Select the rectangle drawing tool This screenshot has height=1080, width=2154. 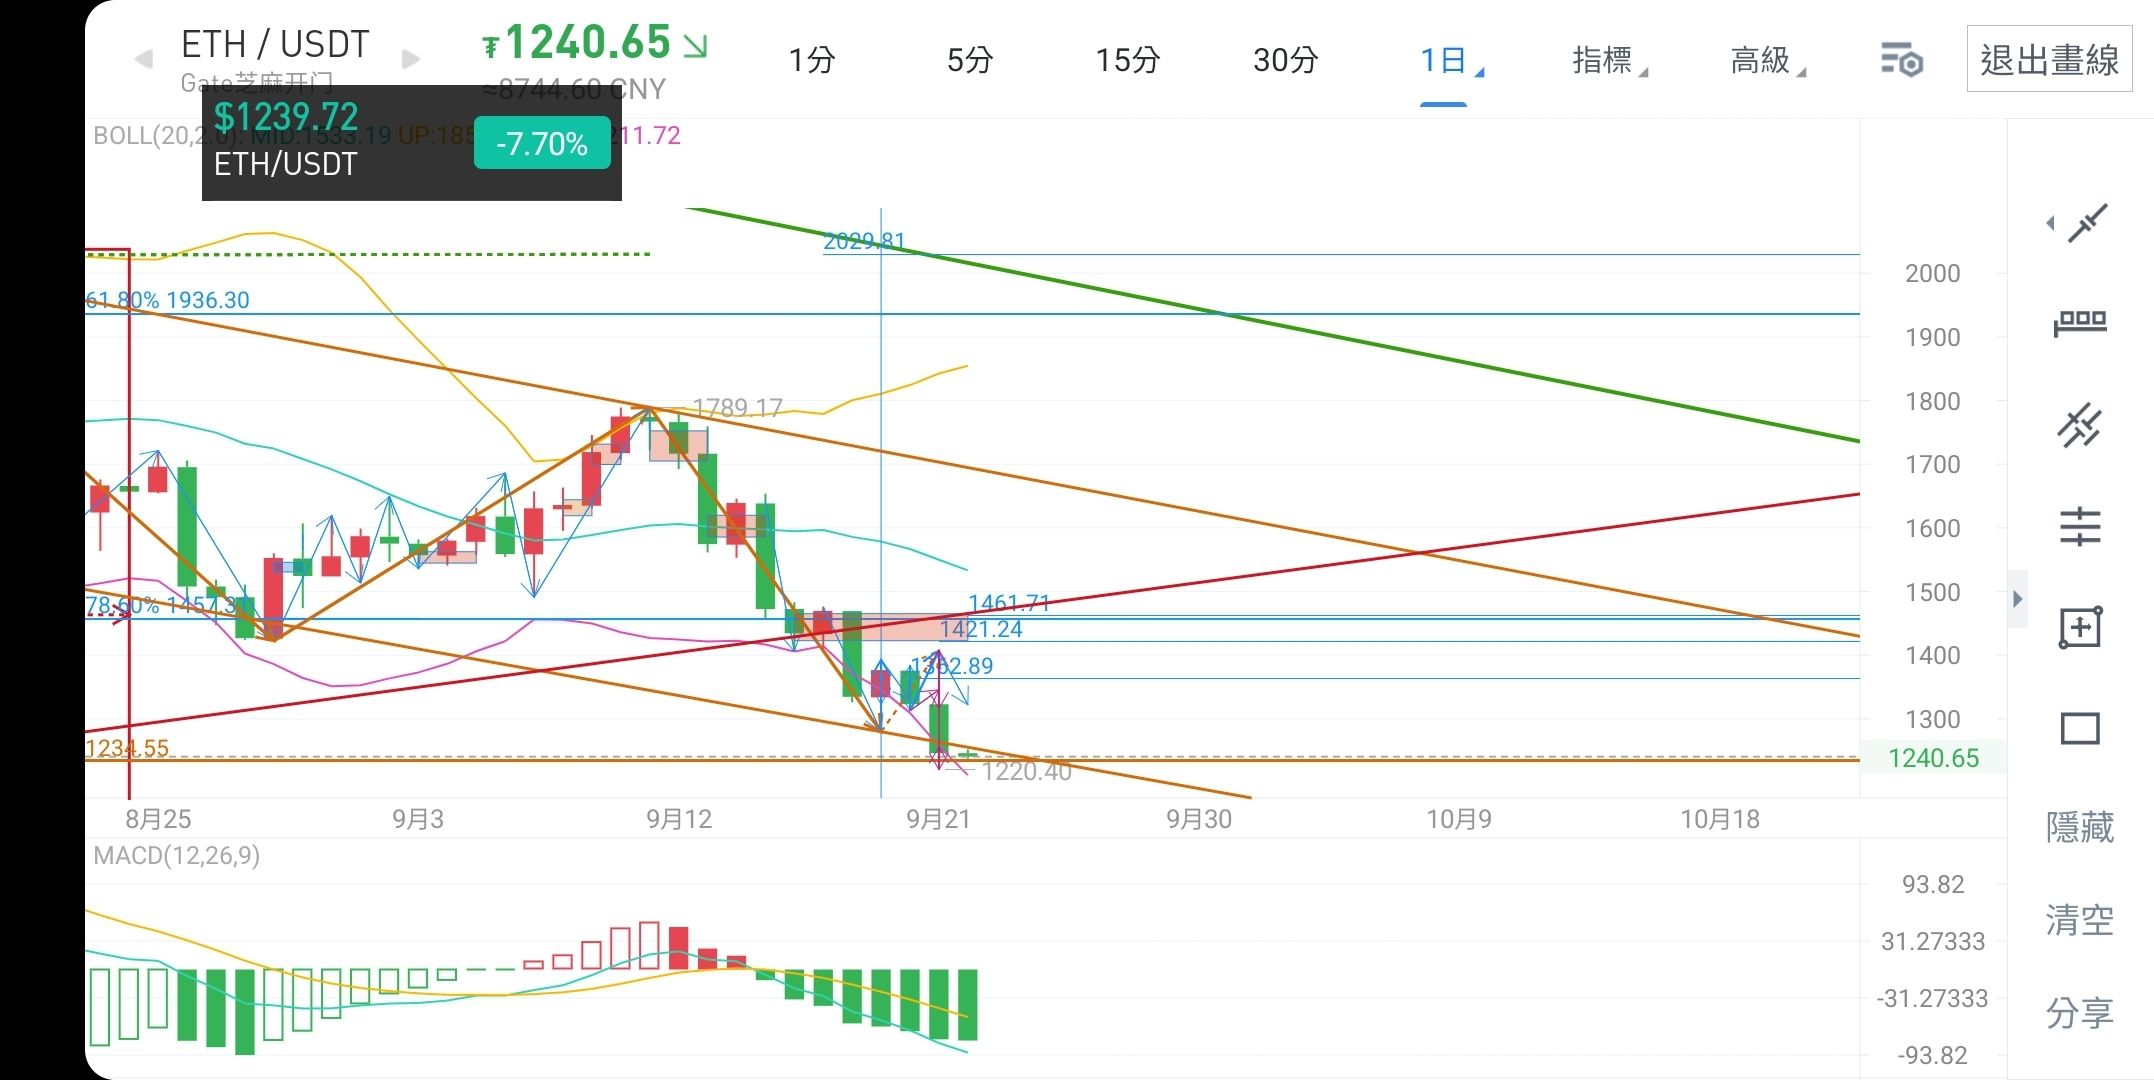pyautogui.click(x=2080, y=729)
